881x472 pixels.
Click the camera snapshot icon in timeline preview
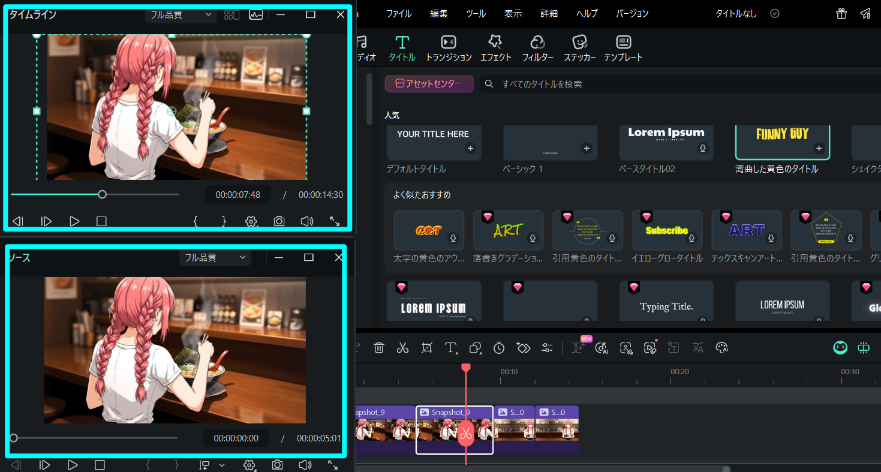pyautogui.click(x=279, y=221)
